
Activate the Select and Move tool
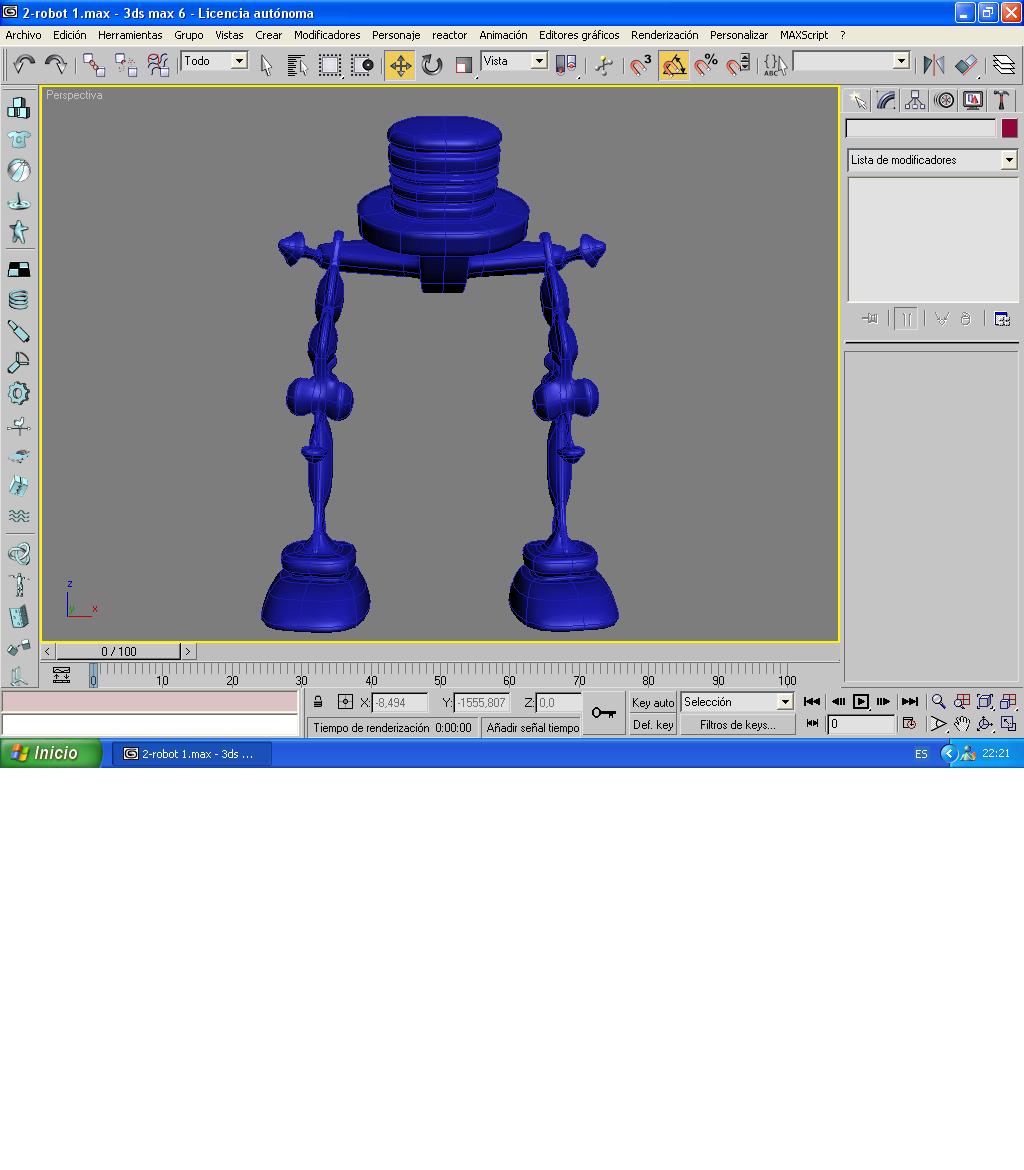(400, 65)
